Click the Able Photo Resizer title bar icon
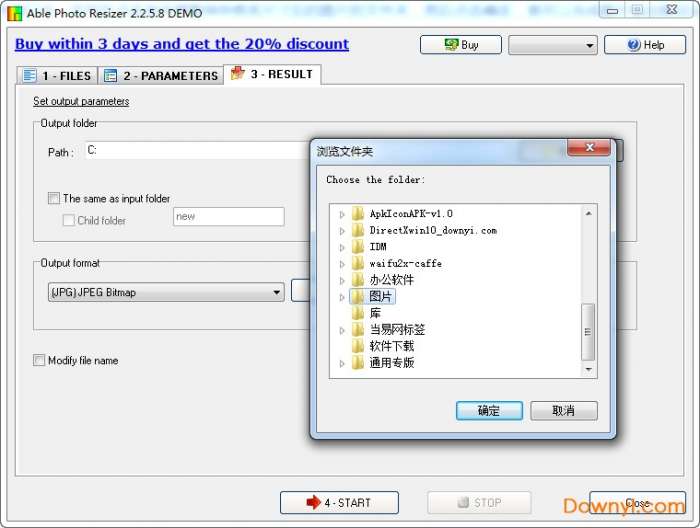Screen dimensions: 700x528 click(15, 13)
